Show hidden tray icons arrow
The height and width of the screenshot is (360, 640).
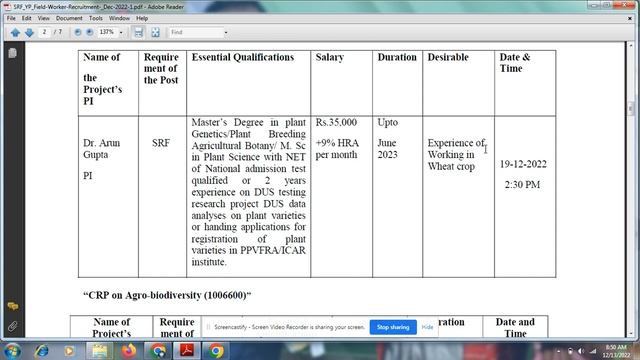coord(558,351)
